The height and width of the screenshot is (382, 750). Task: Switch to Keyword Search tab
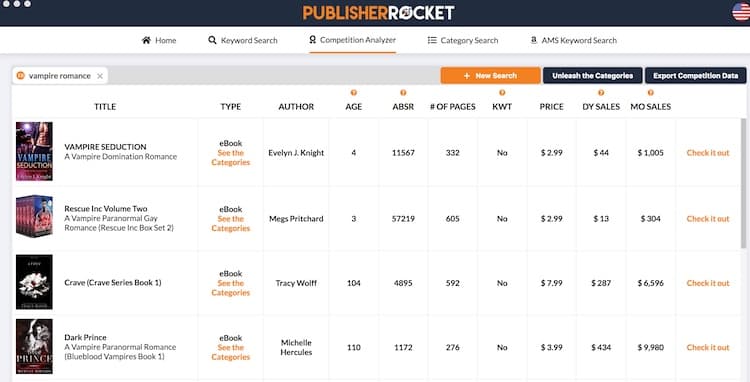243,41
